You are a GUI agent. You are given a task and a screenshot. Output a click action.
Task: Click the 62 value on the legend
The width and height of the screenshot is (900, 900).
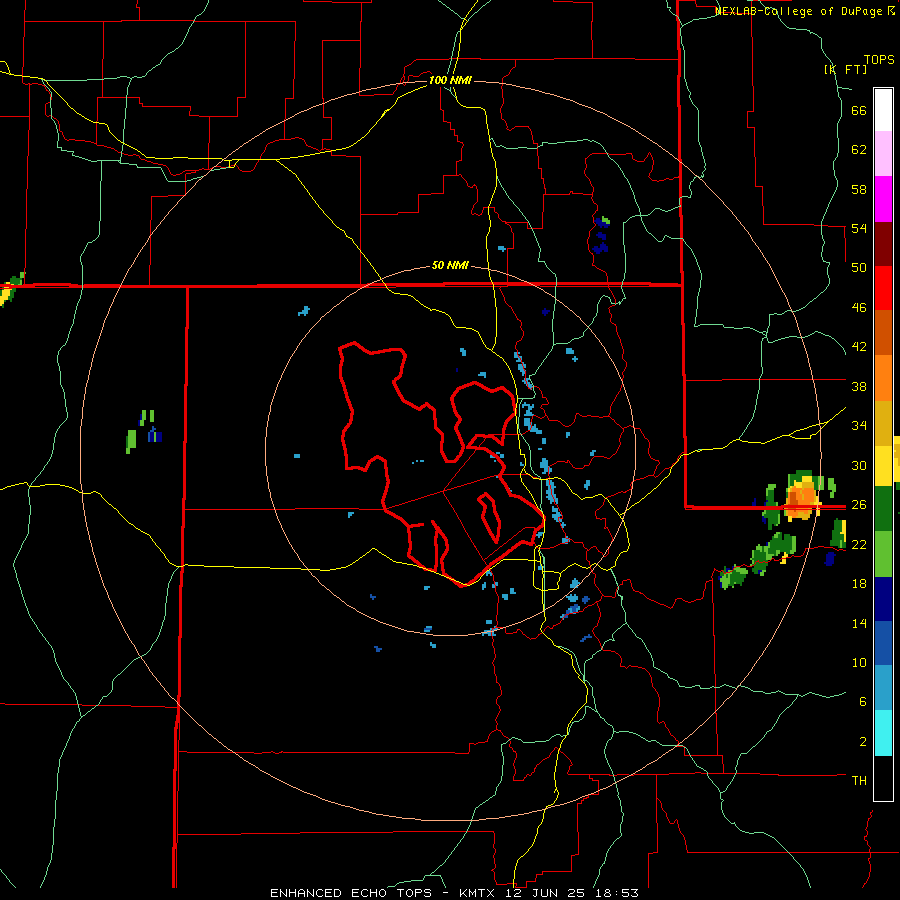(859, 150)
